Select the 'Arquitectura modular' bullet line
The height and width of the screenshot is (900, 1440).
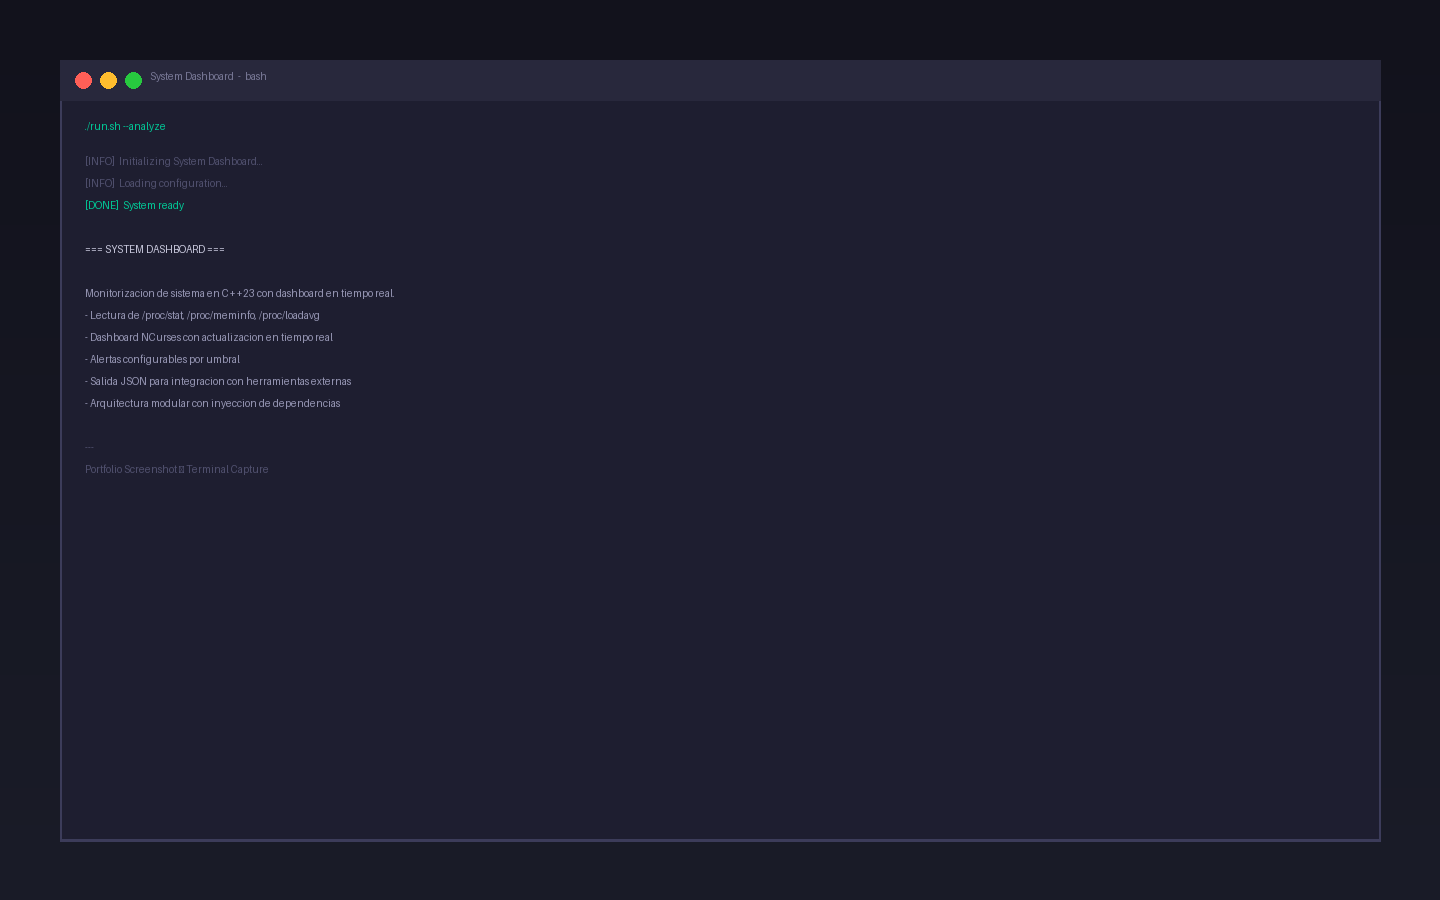(213, 403)
